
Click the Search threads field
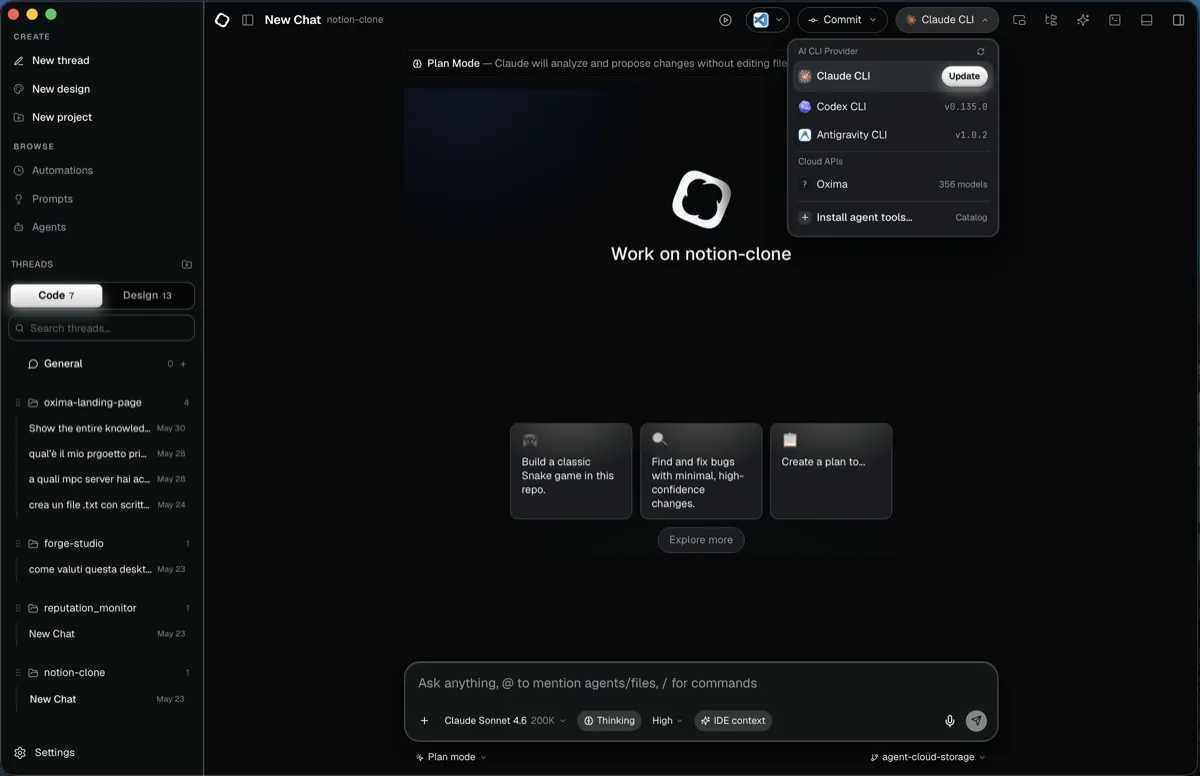pyautogui.click(x=101, y=328)
